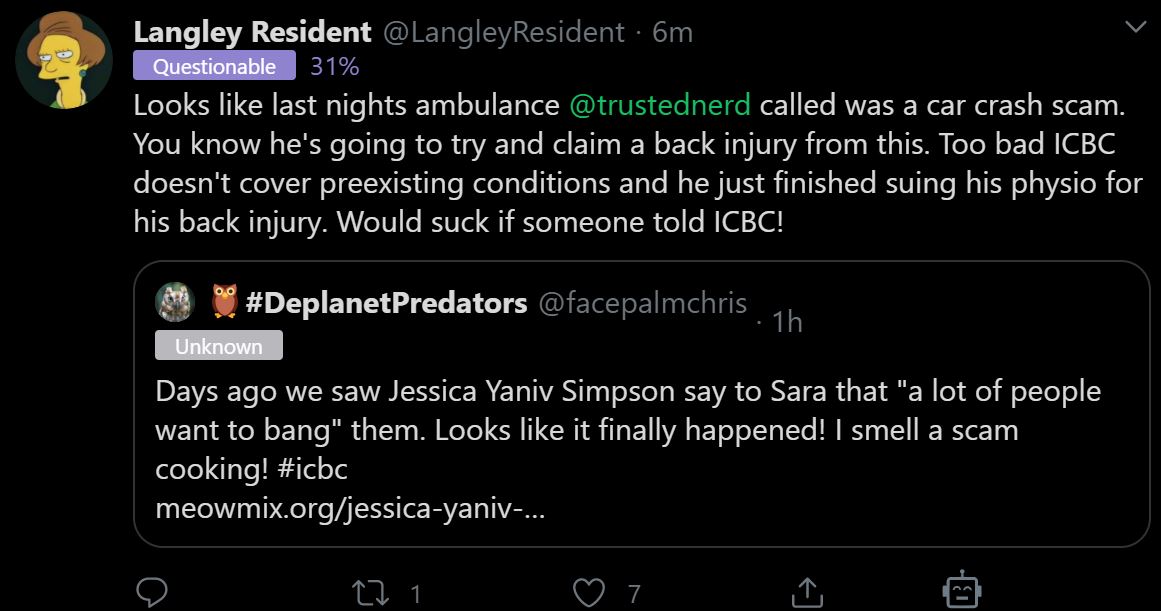Open Langley Resident display name
Viewport: 1161px width, 611px height.
click(x=252, y=32)
